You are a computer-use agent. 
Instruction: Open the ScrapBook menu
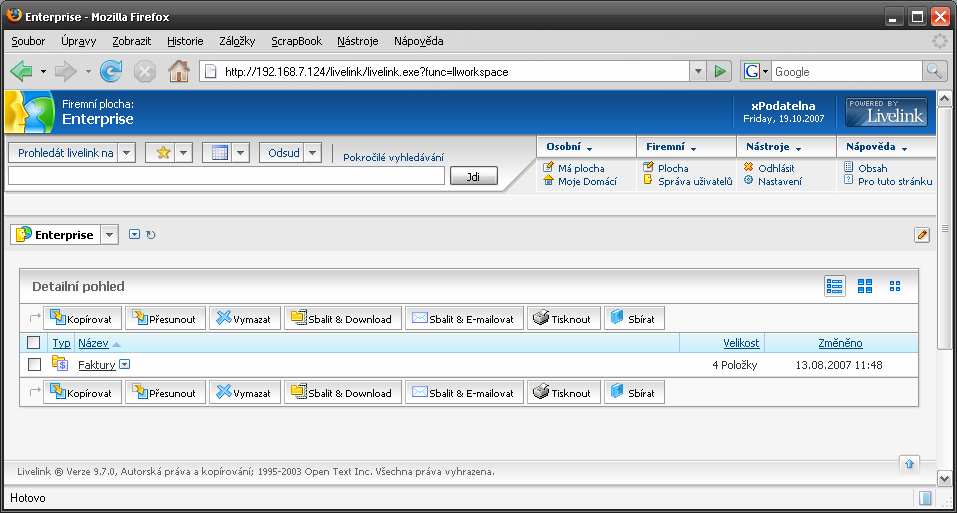click(297, 41)
